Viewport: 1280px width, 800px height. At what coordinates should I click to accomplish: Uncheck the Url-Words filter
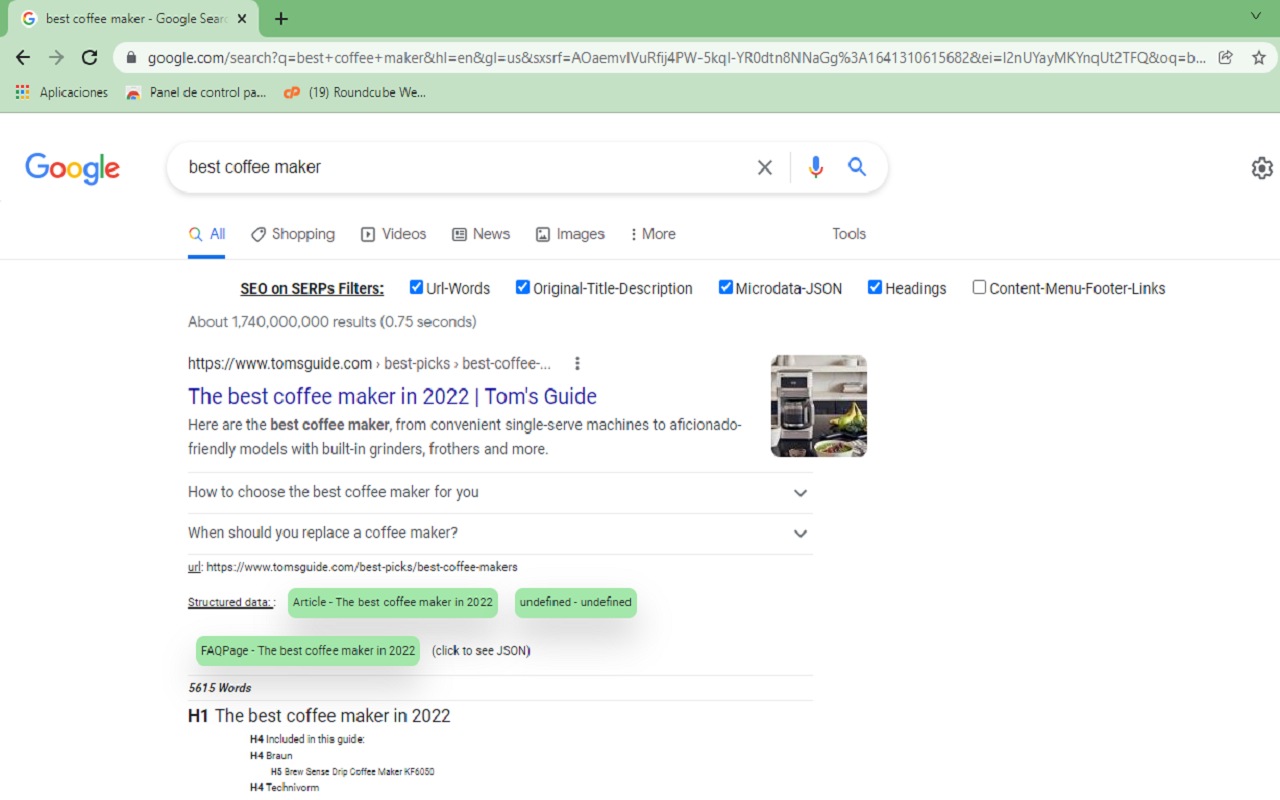(x=416, y=287)
